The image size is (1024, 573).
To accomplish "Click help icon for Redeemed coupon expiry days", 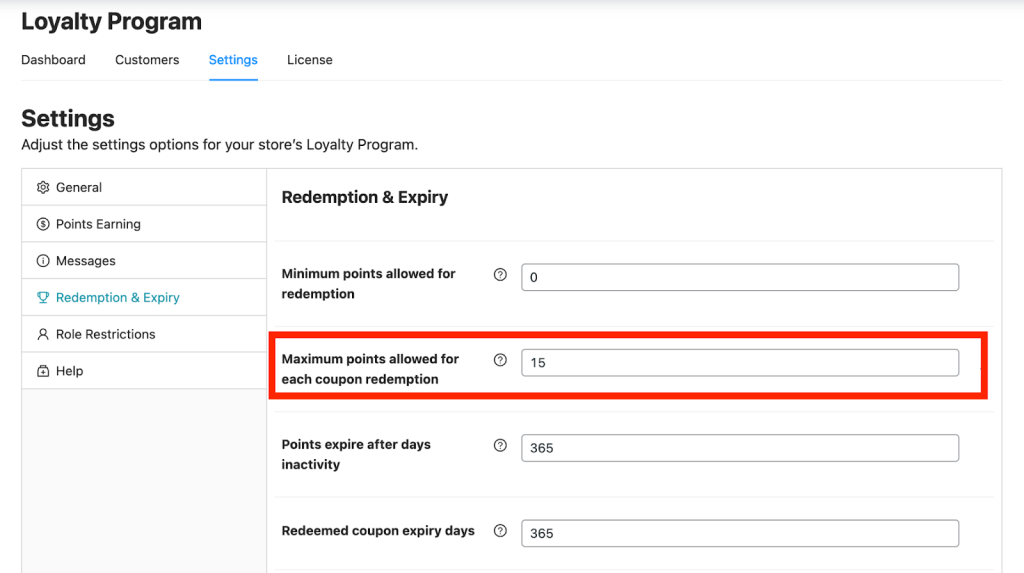I will click(x=501, y=531).
